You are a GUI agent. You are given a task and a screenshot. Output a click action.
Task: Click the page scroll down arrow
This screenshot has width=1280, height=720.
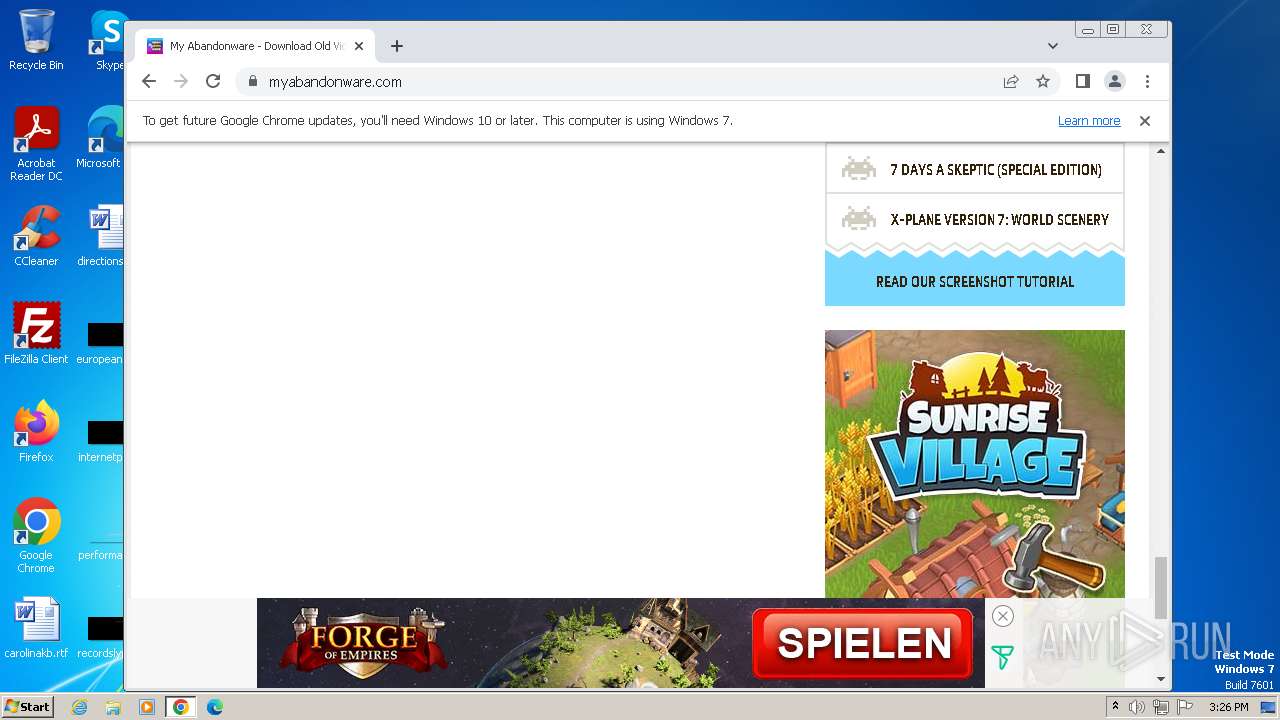click(1161, 679)
